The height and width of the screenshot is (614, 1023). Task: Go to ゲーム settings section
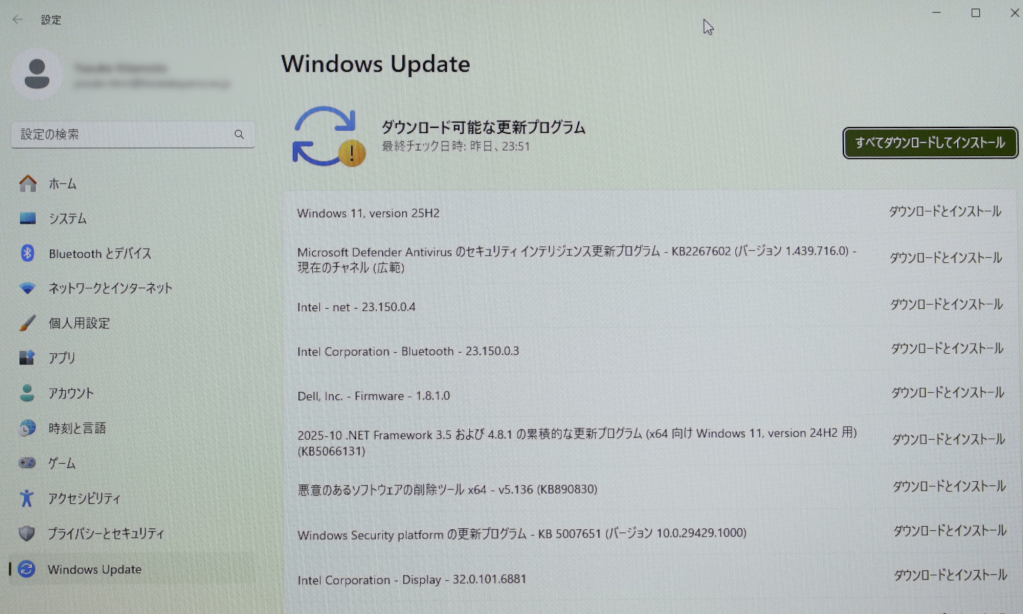tap(62, 464)
